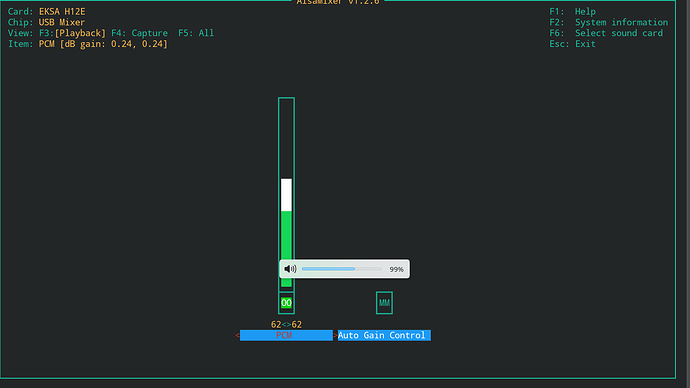Click the left red arrow before PCM
This screenshot has width=690, height=388.
click(x=237, y=335)
